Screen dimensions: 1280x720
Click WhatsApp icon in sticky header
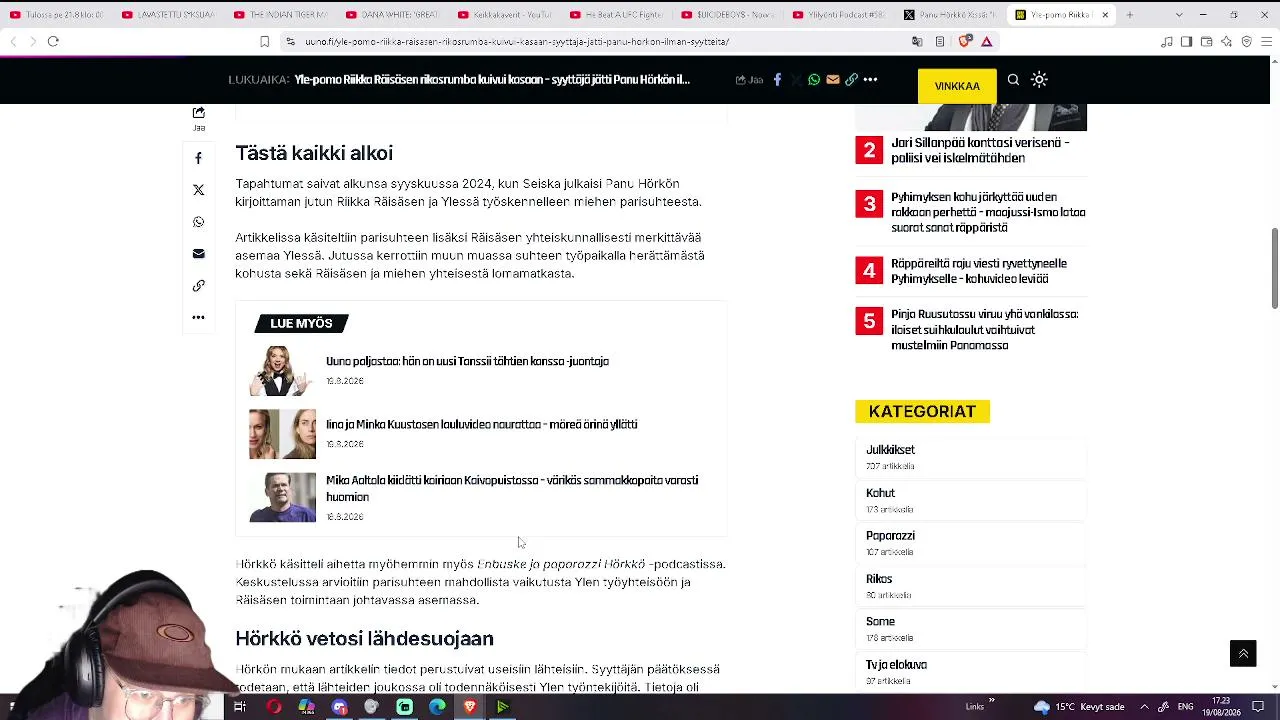[x=814, y=80]
